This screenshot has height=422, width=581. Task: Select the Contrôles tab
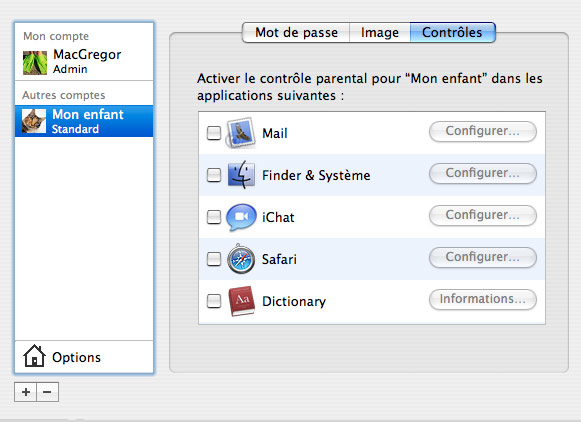point(452,33)
